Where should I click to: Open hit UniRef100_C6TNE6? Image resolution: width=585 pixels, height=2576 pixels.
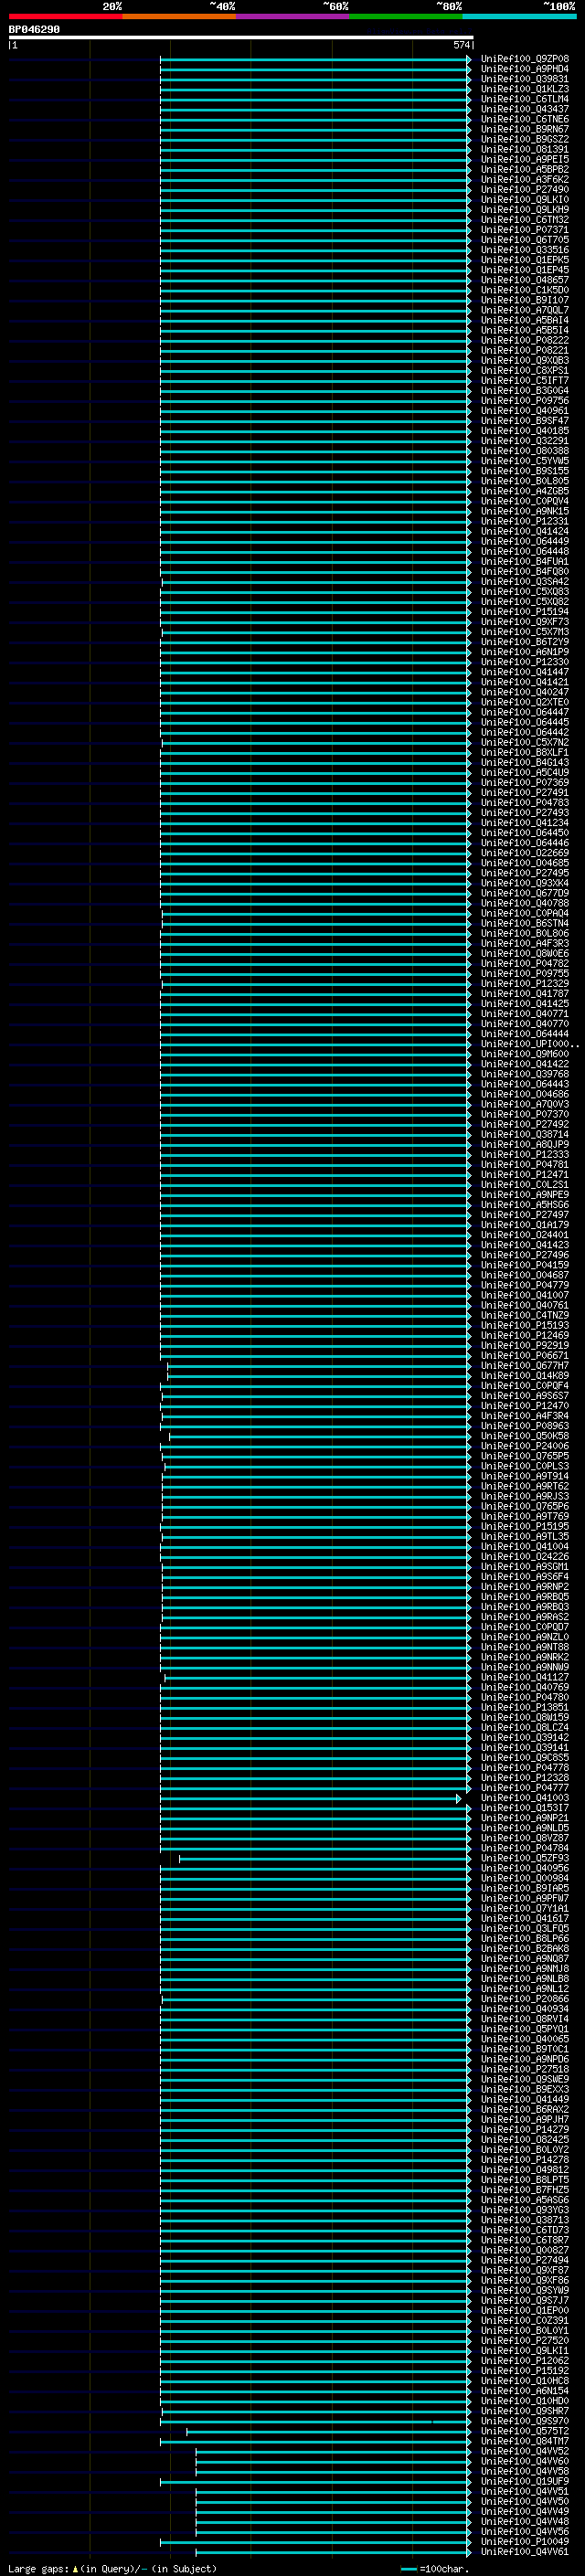pyautogui.click(x=524, y=119)
